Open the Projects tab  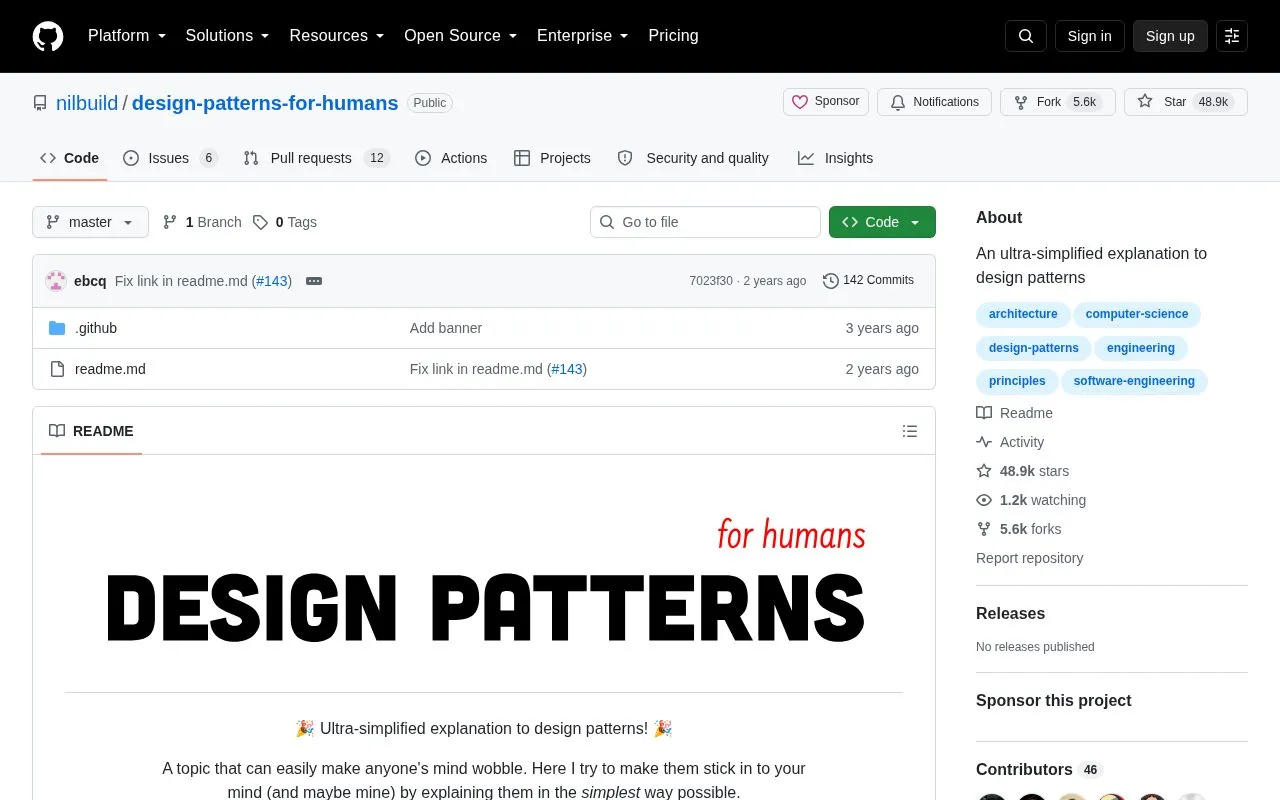[x=552, y=158]
